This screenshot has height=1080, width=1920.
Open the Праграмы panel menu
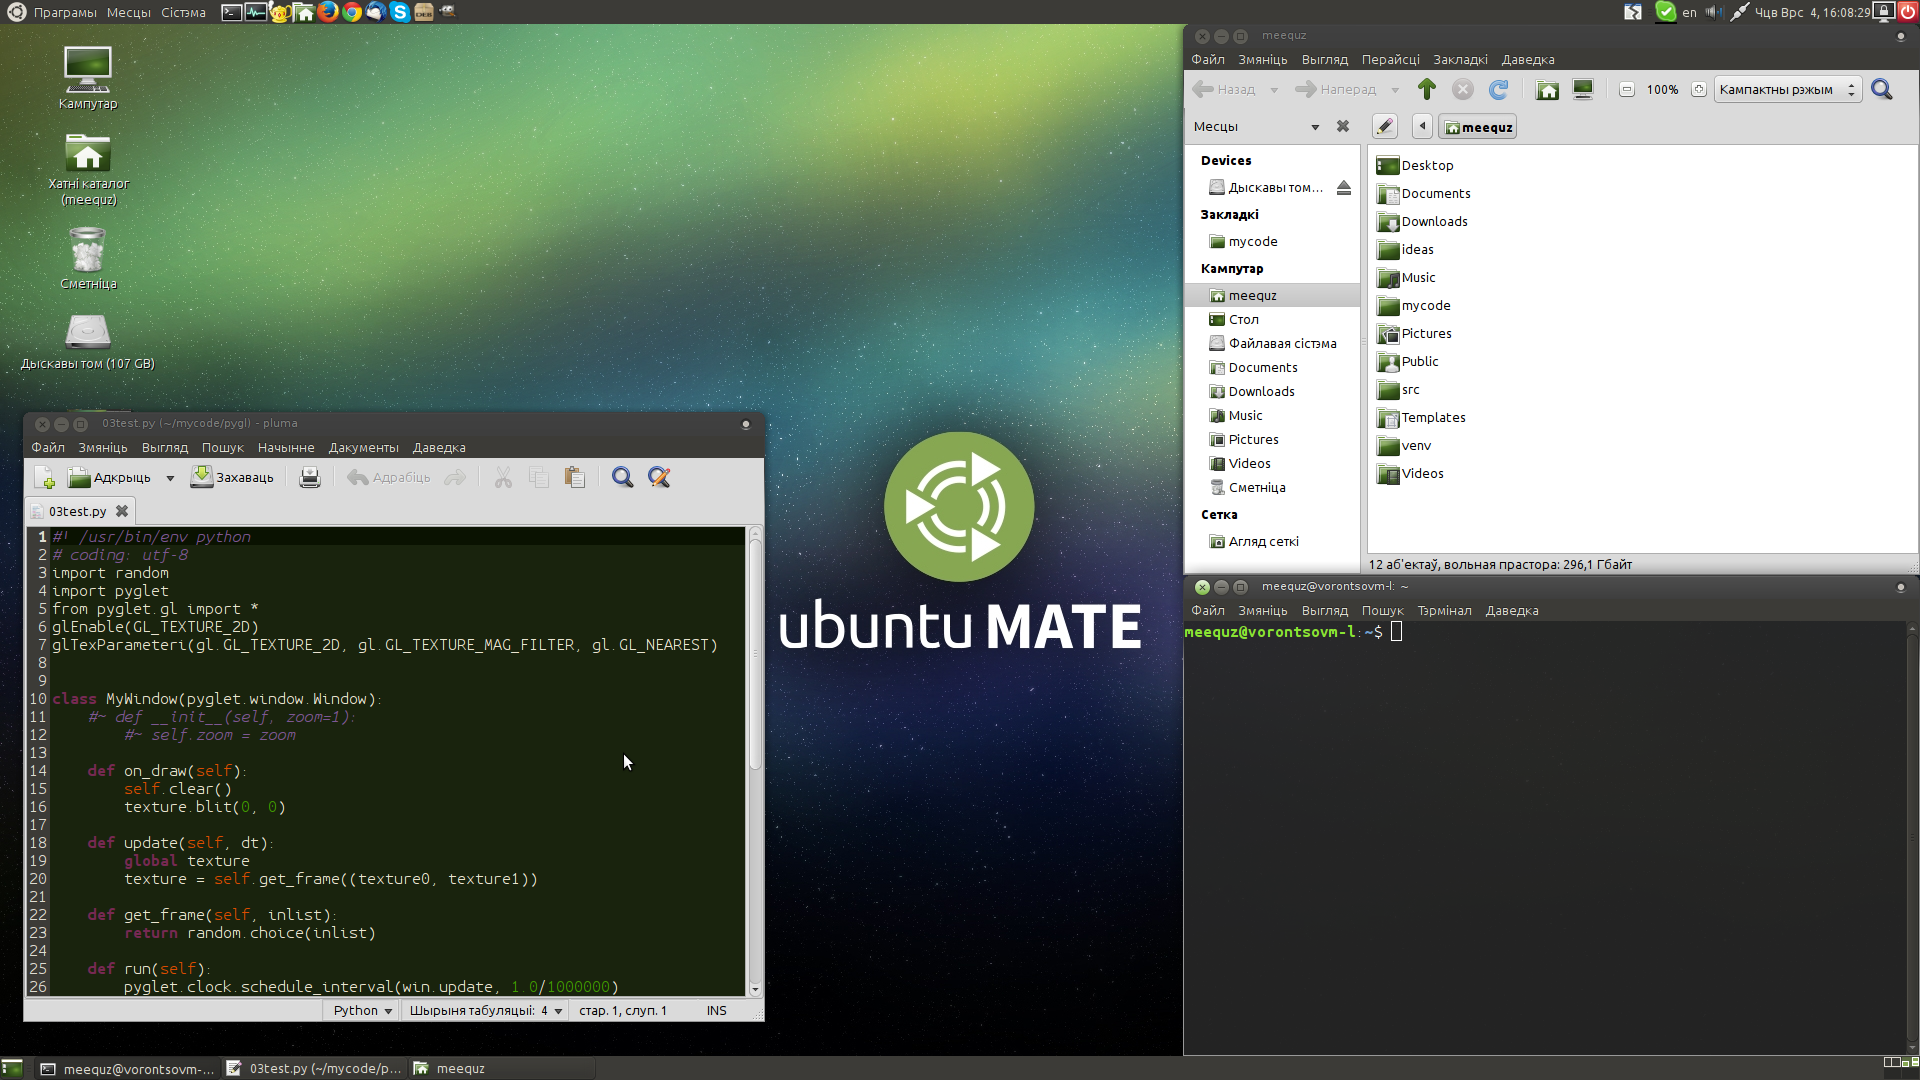[65, 13]
